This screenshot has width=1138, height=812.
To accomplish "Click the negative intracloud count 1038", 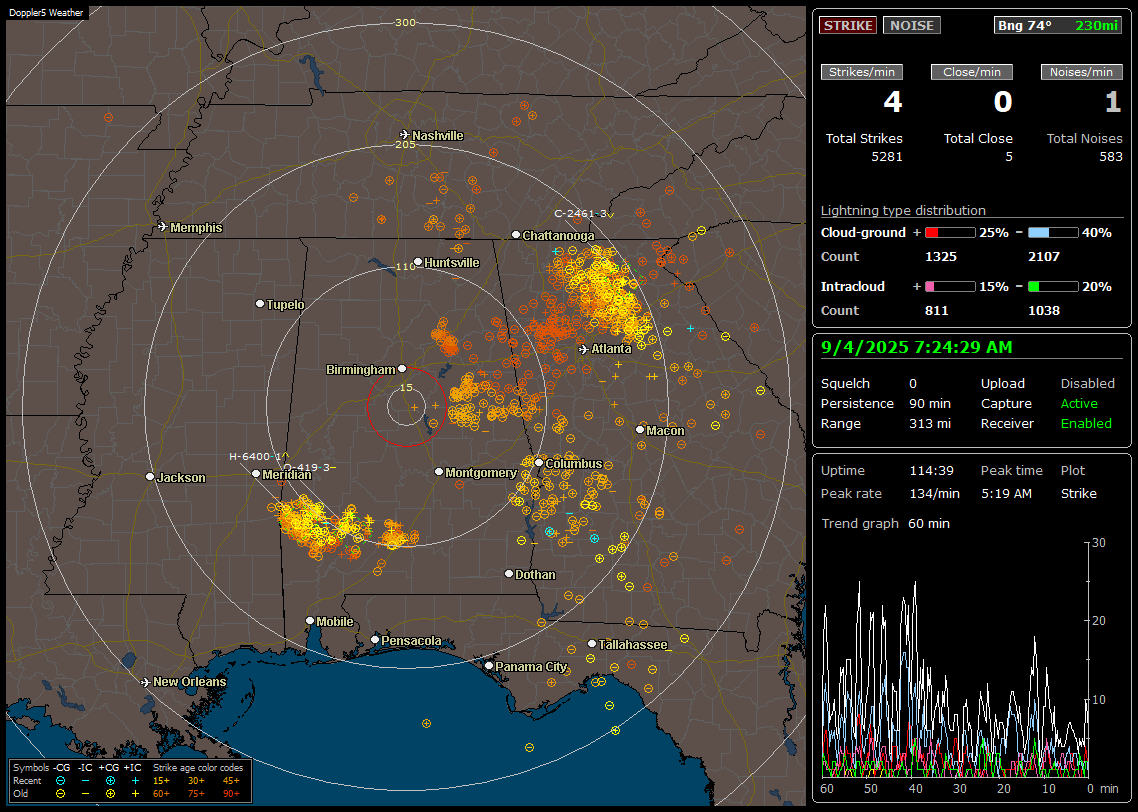I will point(1044,311).
